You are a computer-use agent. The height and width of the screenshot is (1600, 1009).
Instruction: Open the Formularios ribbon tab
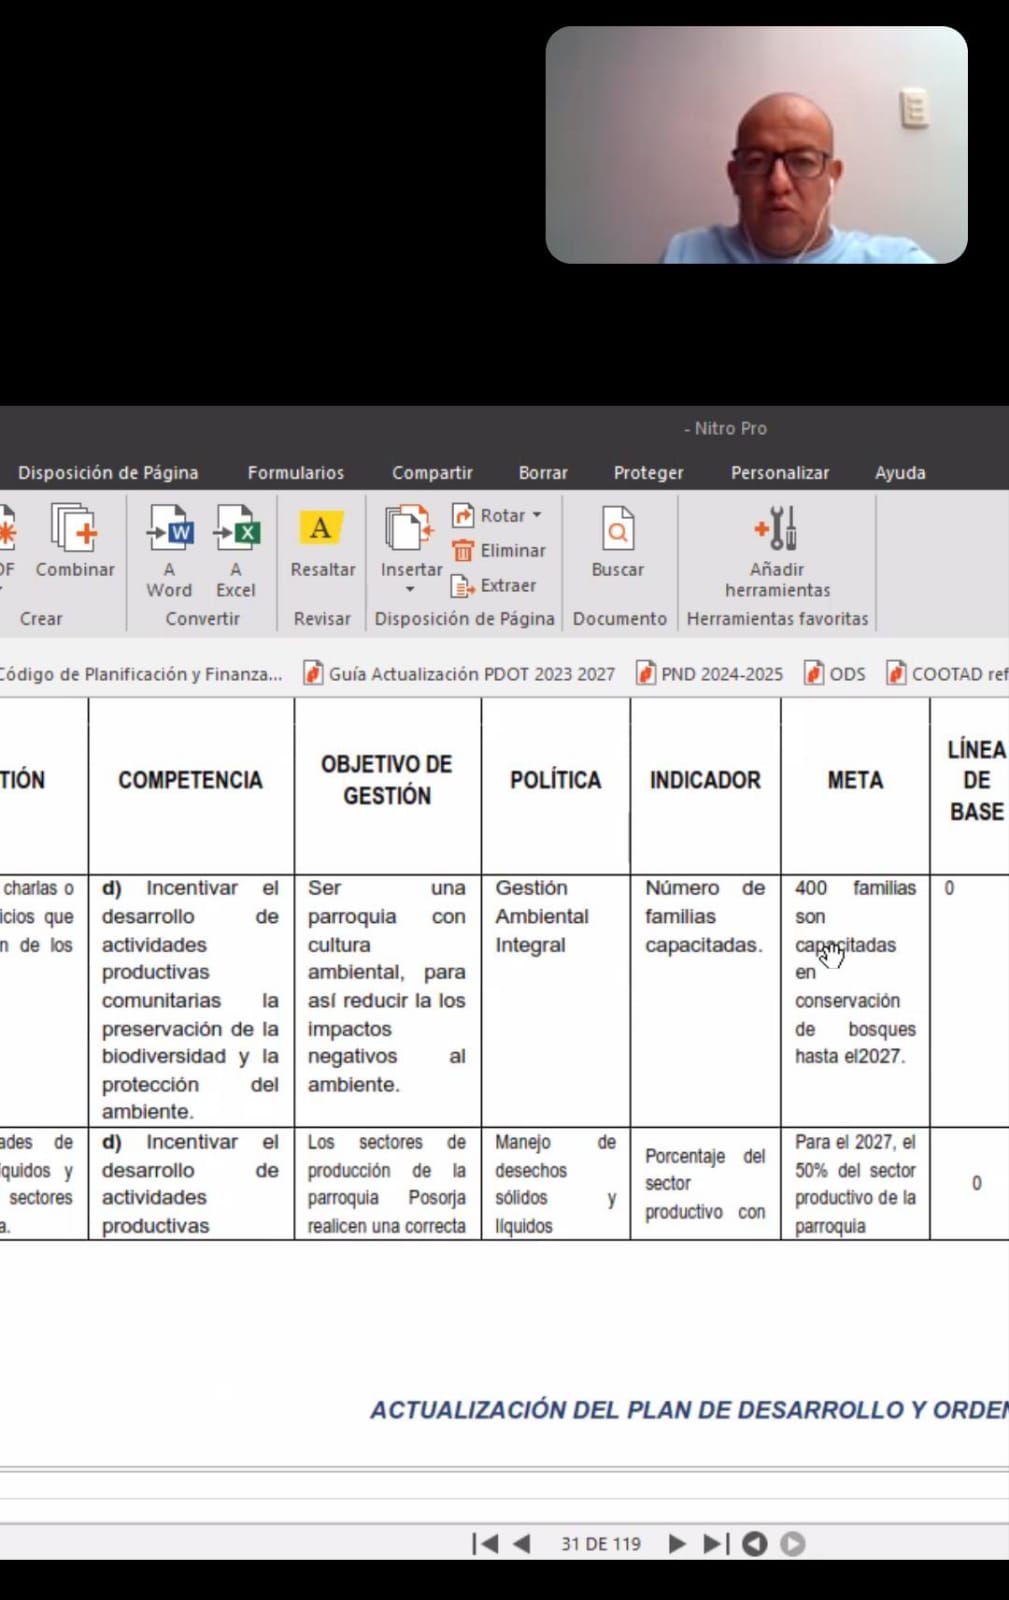coord(296,473)
